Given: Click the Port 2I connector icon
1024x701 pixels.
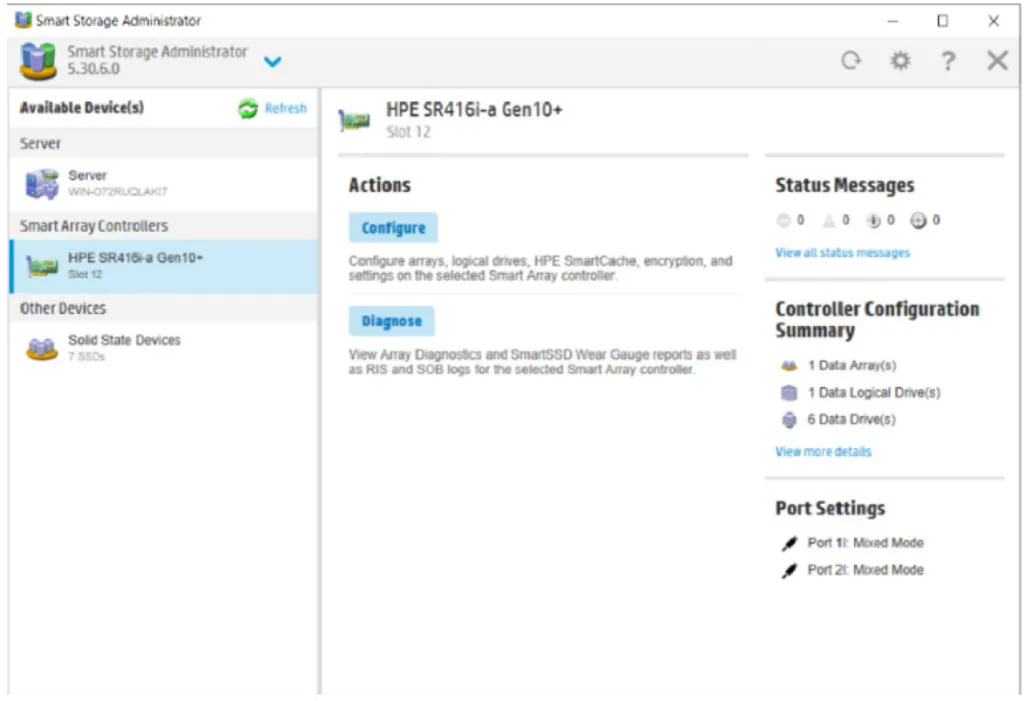Looking at the screenshot, I should 789,571.
